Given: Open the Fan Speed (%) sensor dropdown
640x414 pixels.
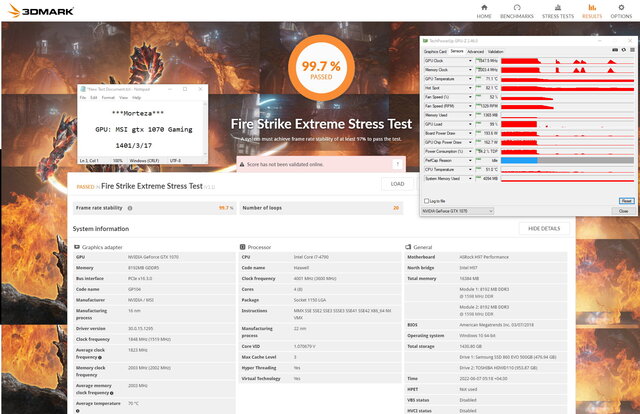Looking at the screenshot, I should [470, 97].
